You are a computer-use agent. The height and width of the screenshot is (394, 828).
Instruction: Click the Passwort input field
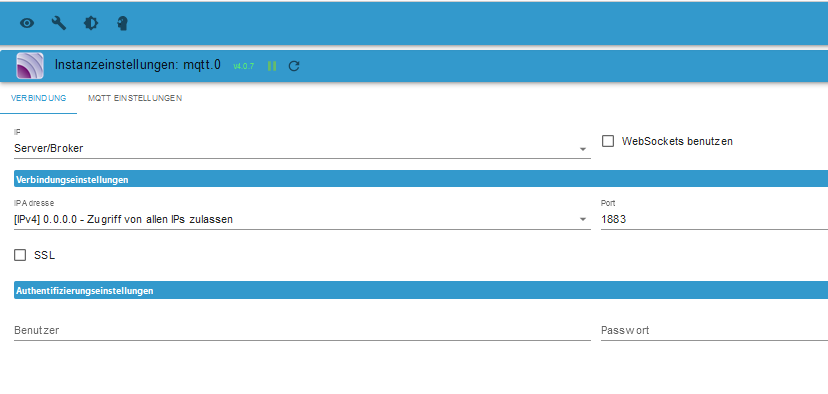[714, 331]
